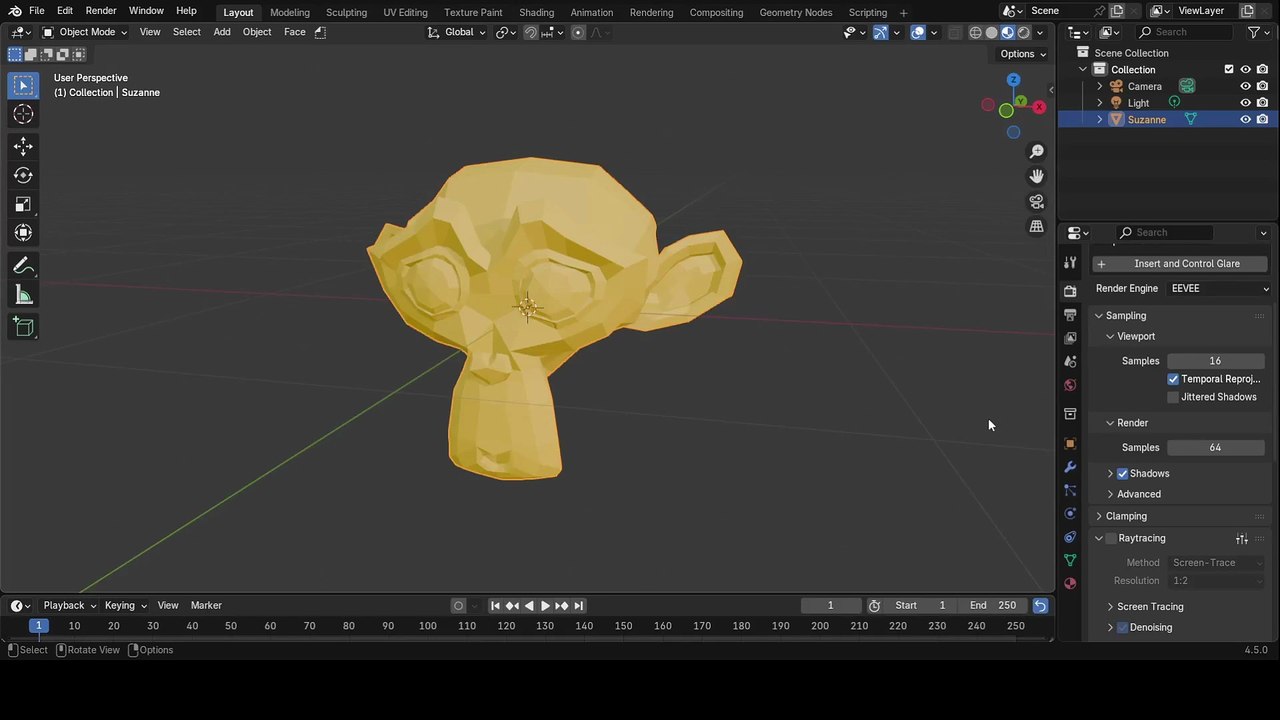Switch to the Sculpting workspace tab

pos(346,12)
